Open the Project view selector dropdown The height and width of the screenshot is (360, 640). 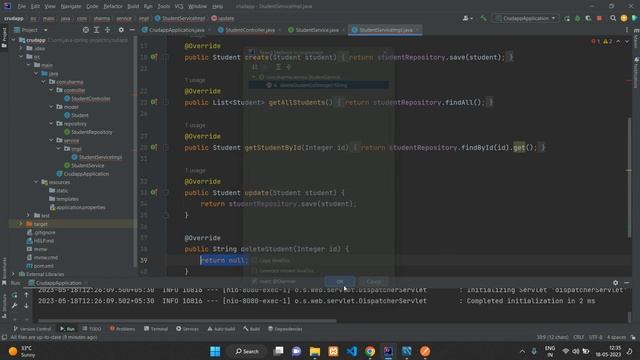point(31,30)
